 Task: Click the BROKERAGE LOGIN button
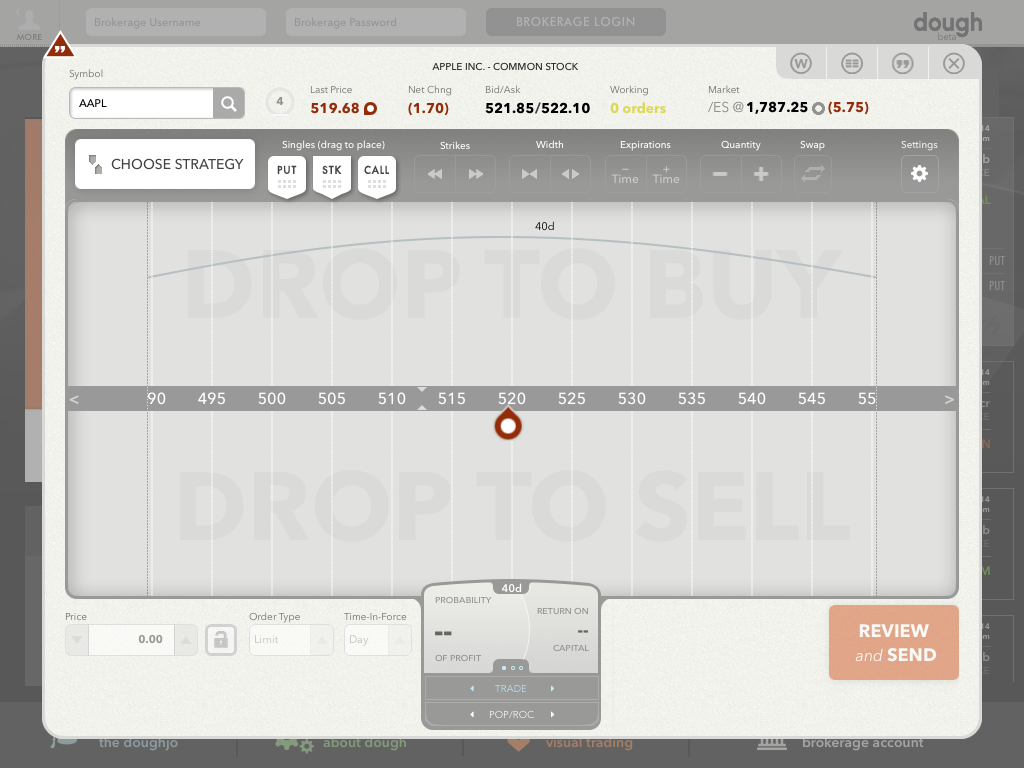point(575,22)
